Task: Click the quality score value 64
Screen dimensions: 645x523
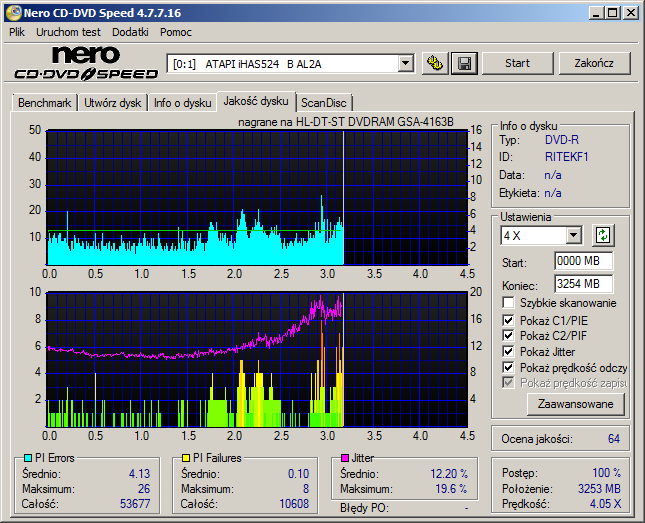Action: 614,439
